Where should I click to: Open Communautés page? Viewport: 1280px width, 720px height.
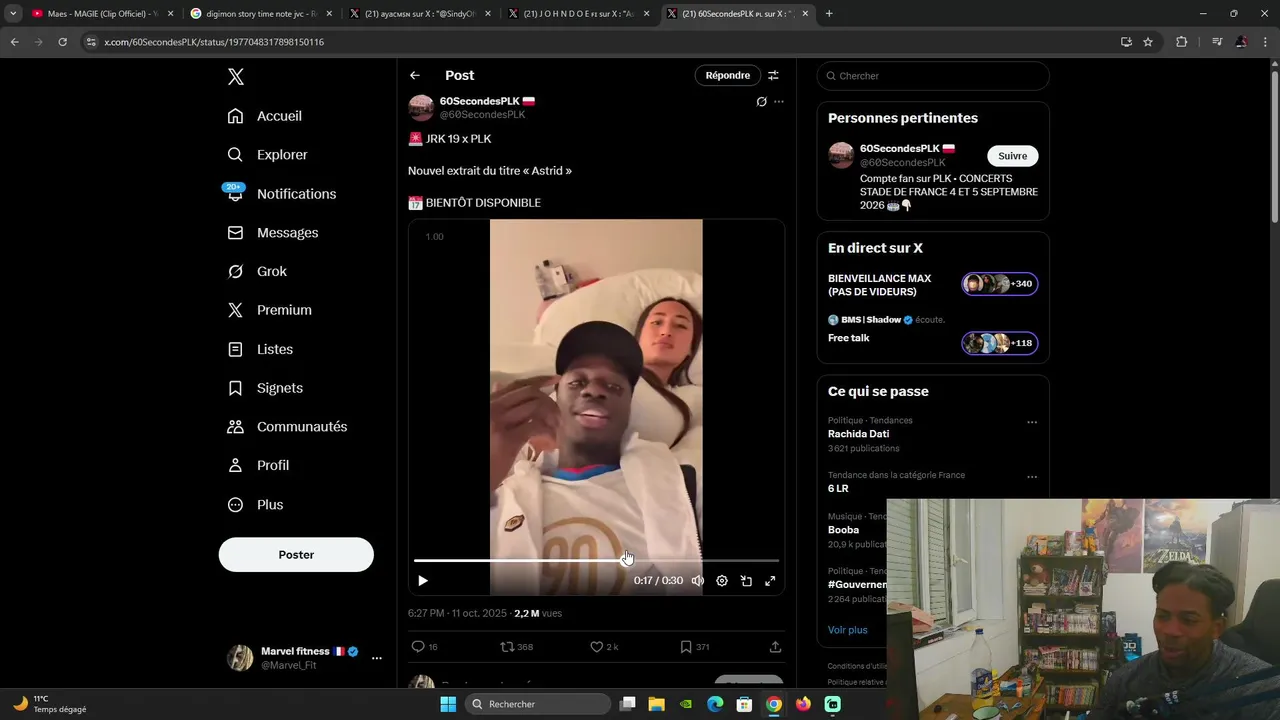(287, 427)
